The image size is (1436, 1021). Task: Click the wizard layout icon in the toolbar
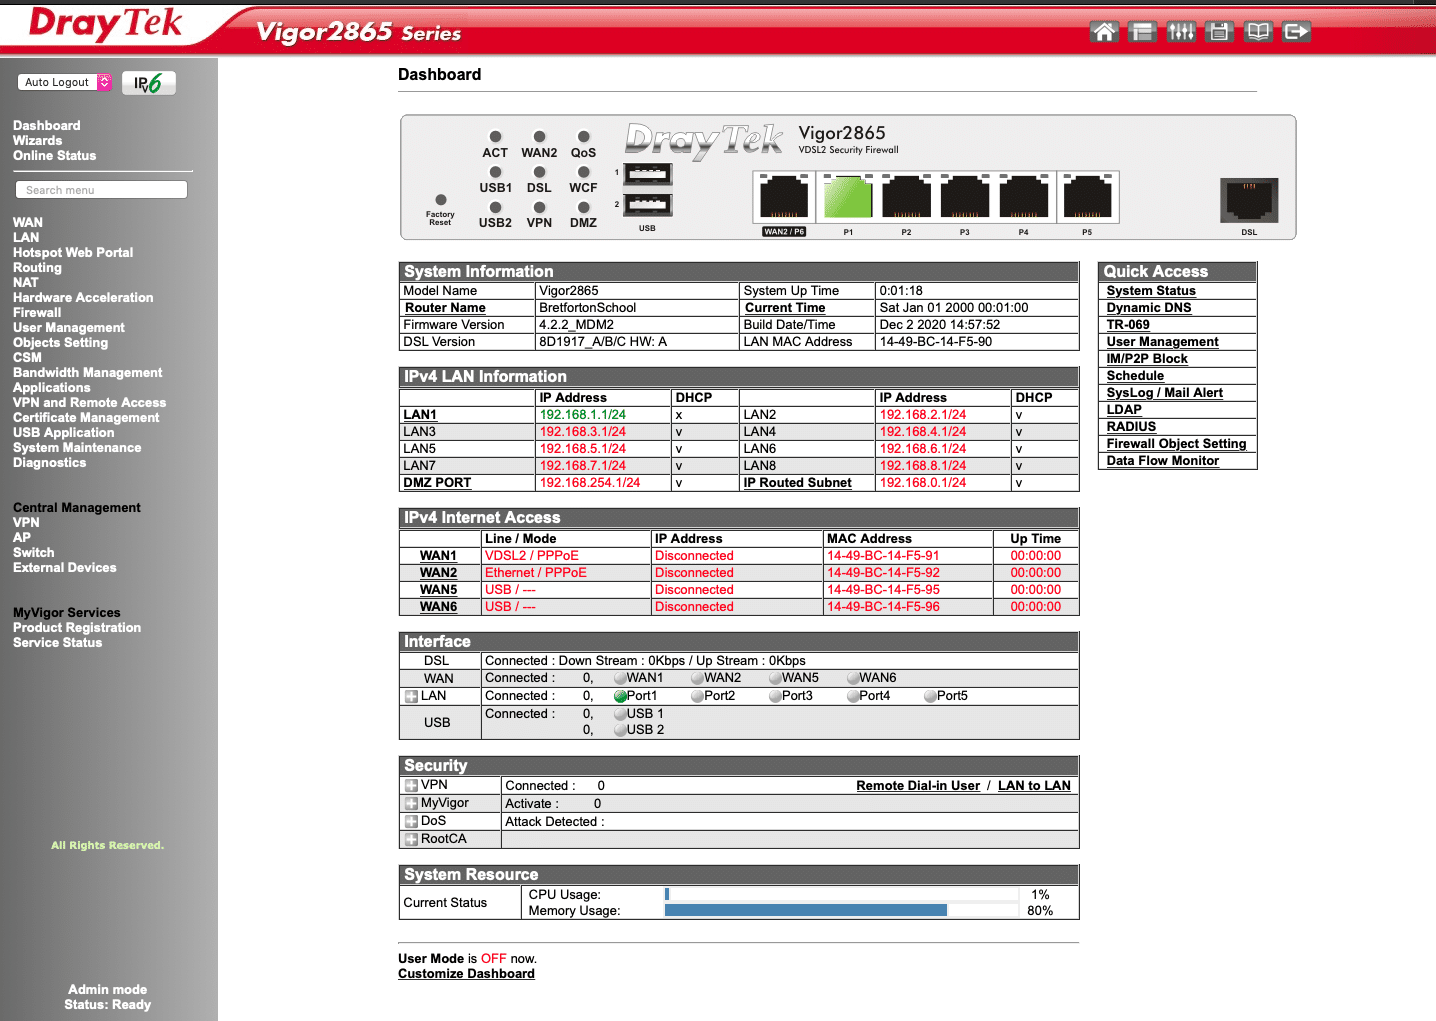(x=1142, y=31)
